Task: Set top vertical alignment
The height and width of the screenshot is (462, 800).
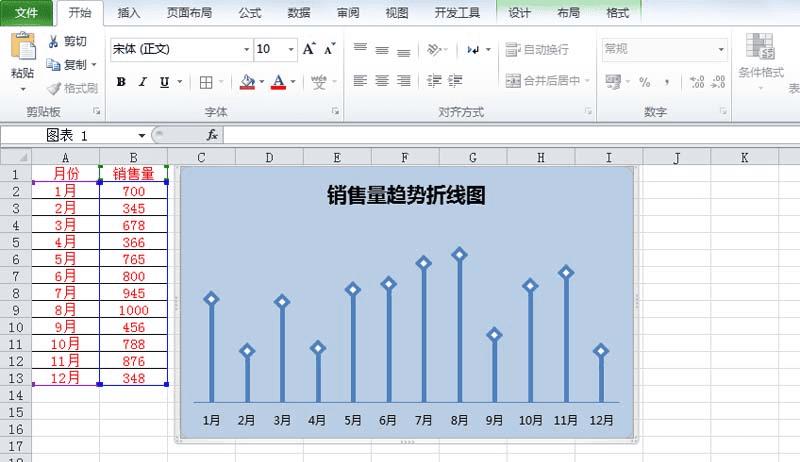Action: click(x=360, y=49)
